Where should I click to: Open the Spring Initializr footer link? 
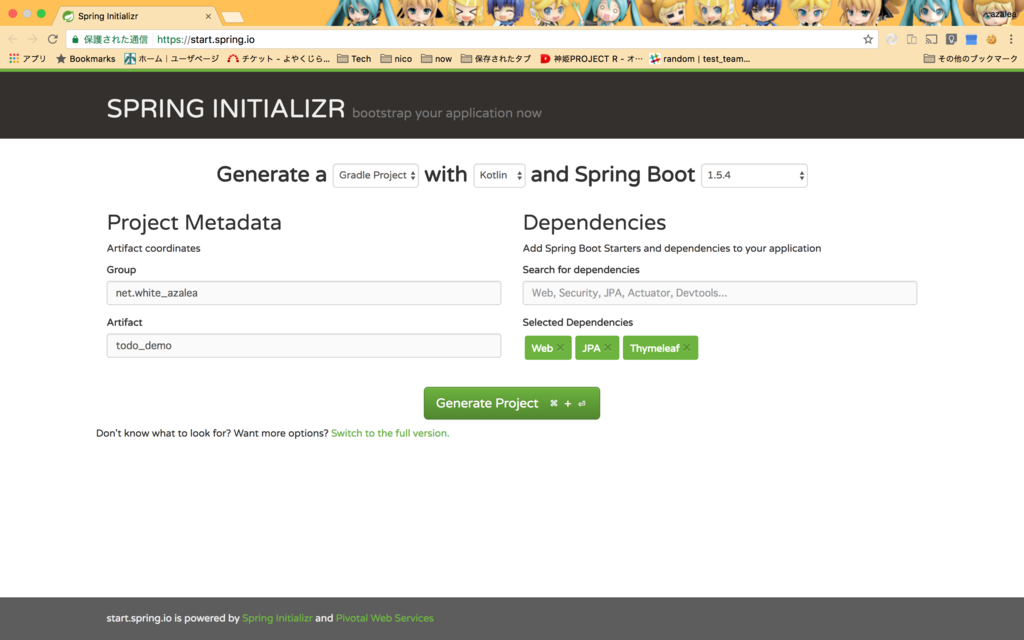pyautogui.click(x=277, y=618)
